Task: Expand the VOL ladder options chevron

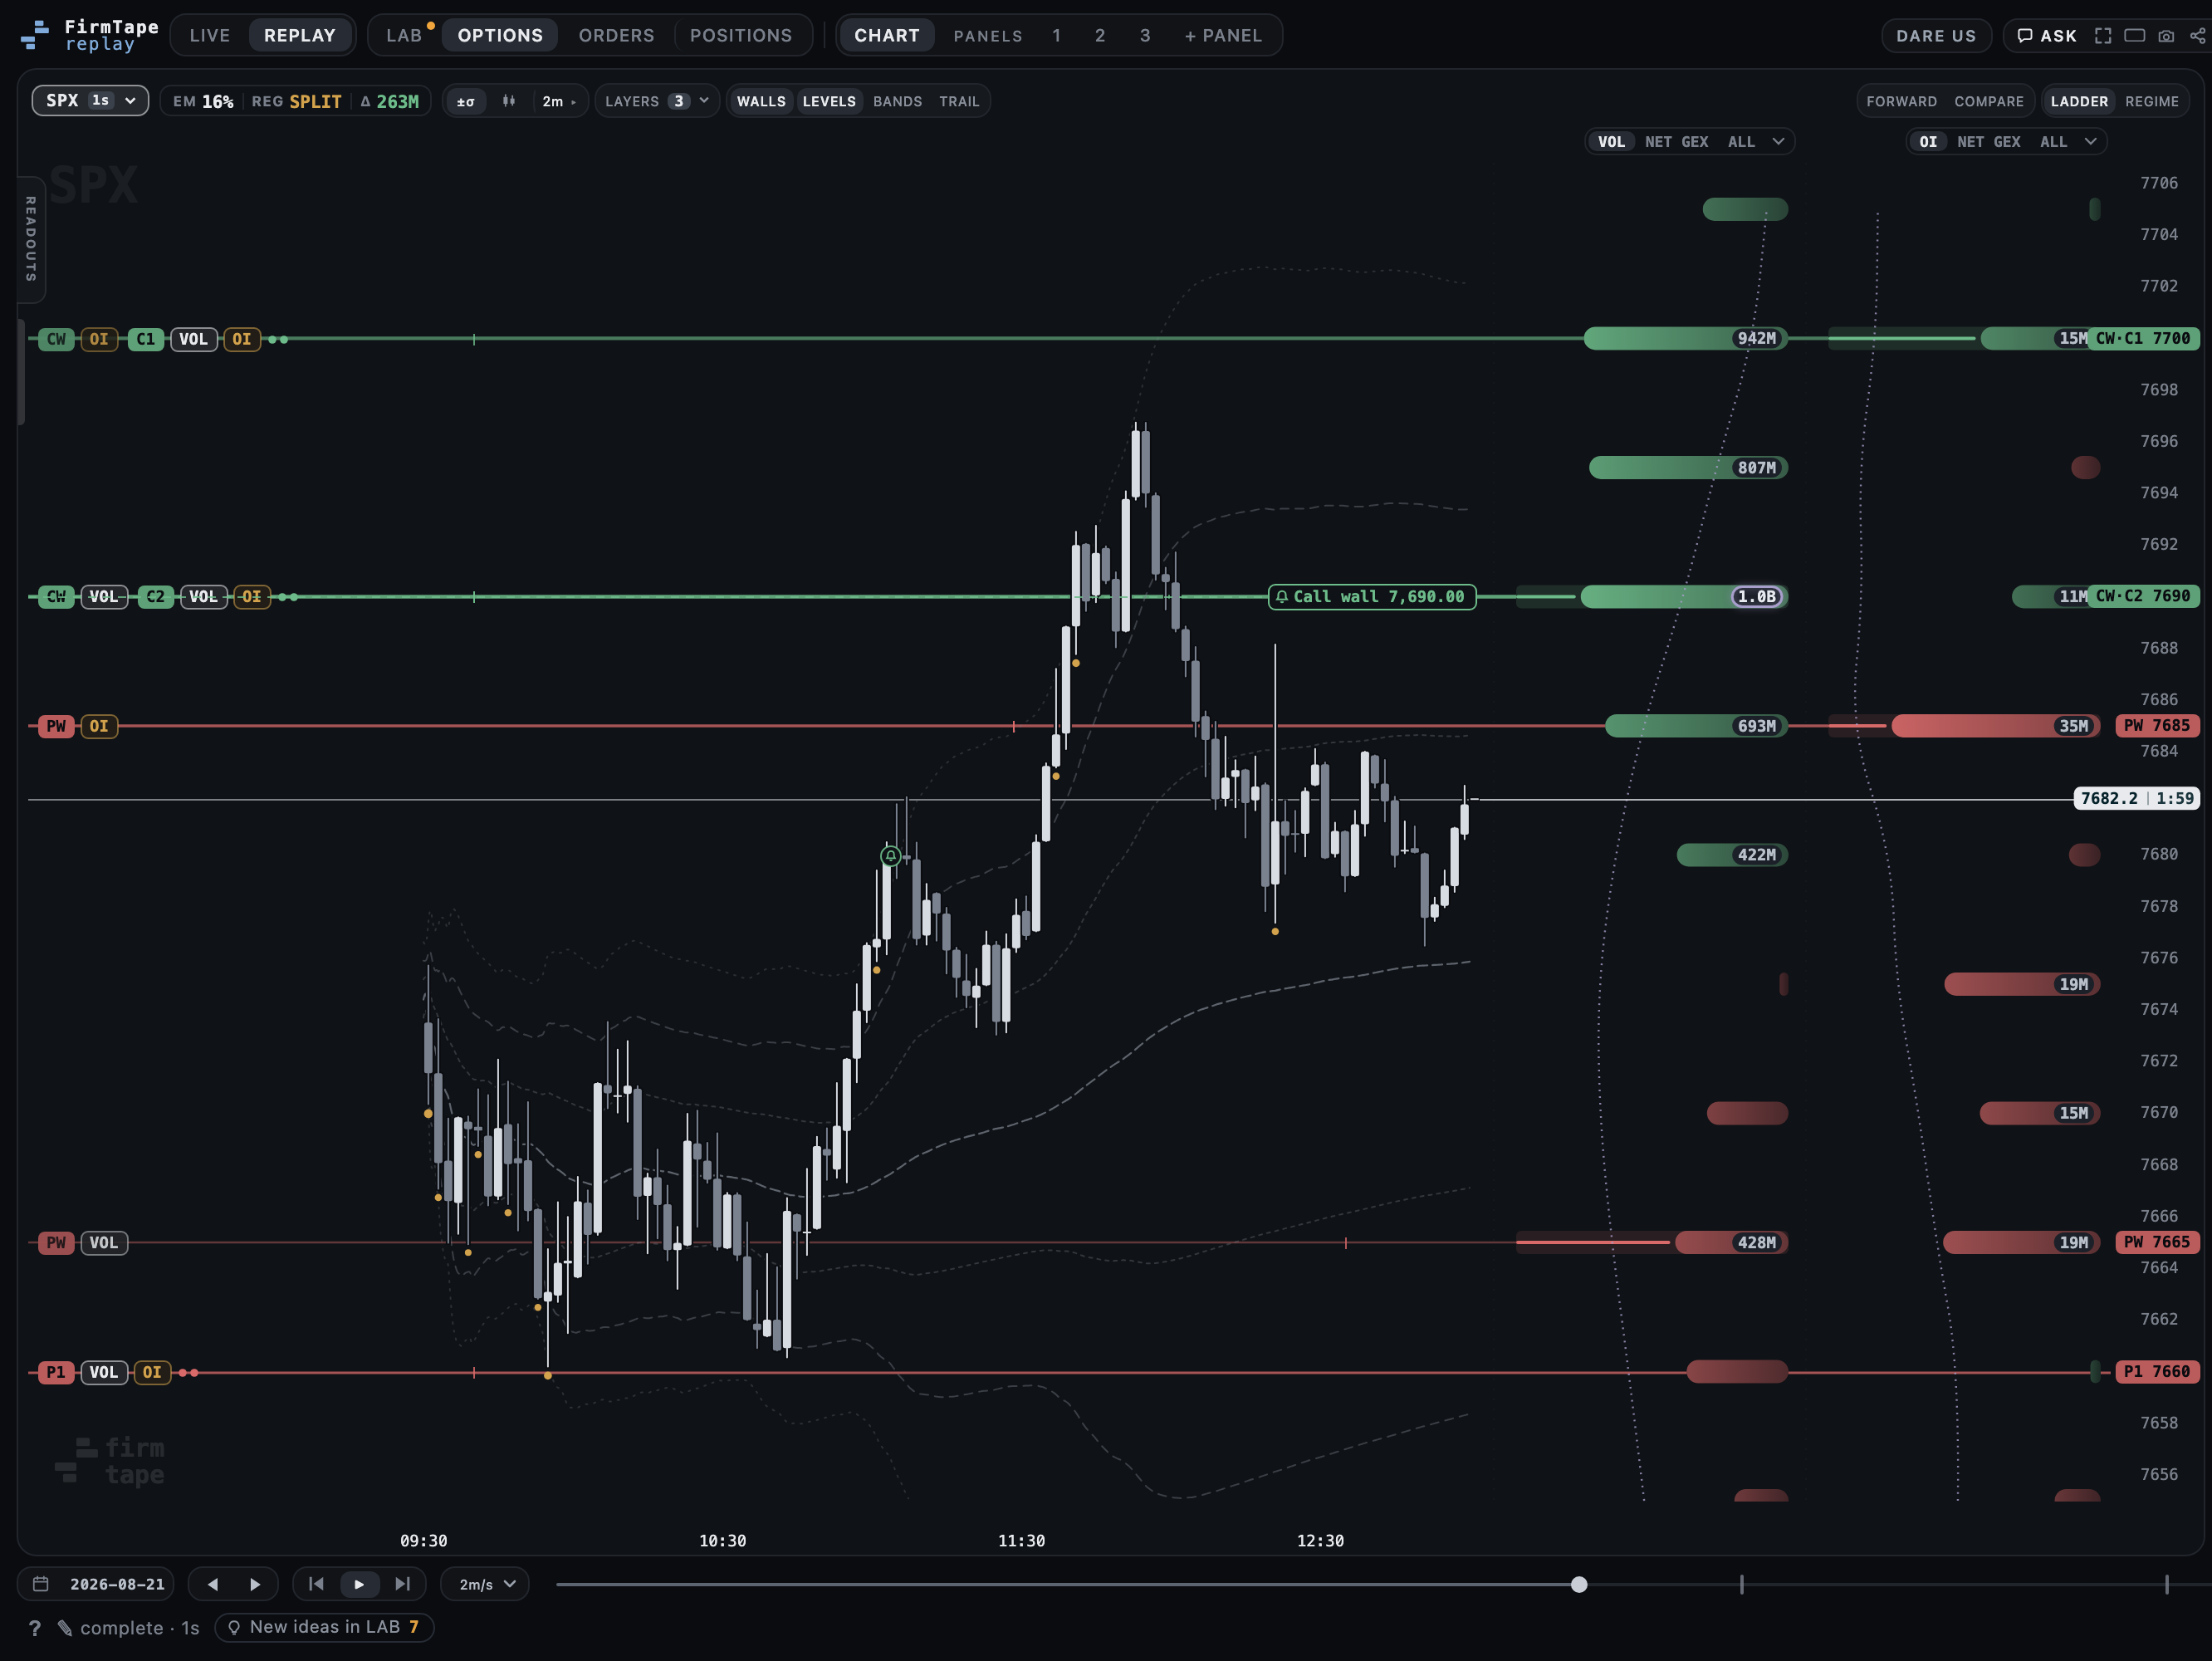Action: [x=1778, y=142]
